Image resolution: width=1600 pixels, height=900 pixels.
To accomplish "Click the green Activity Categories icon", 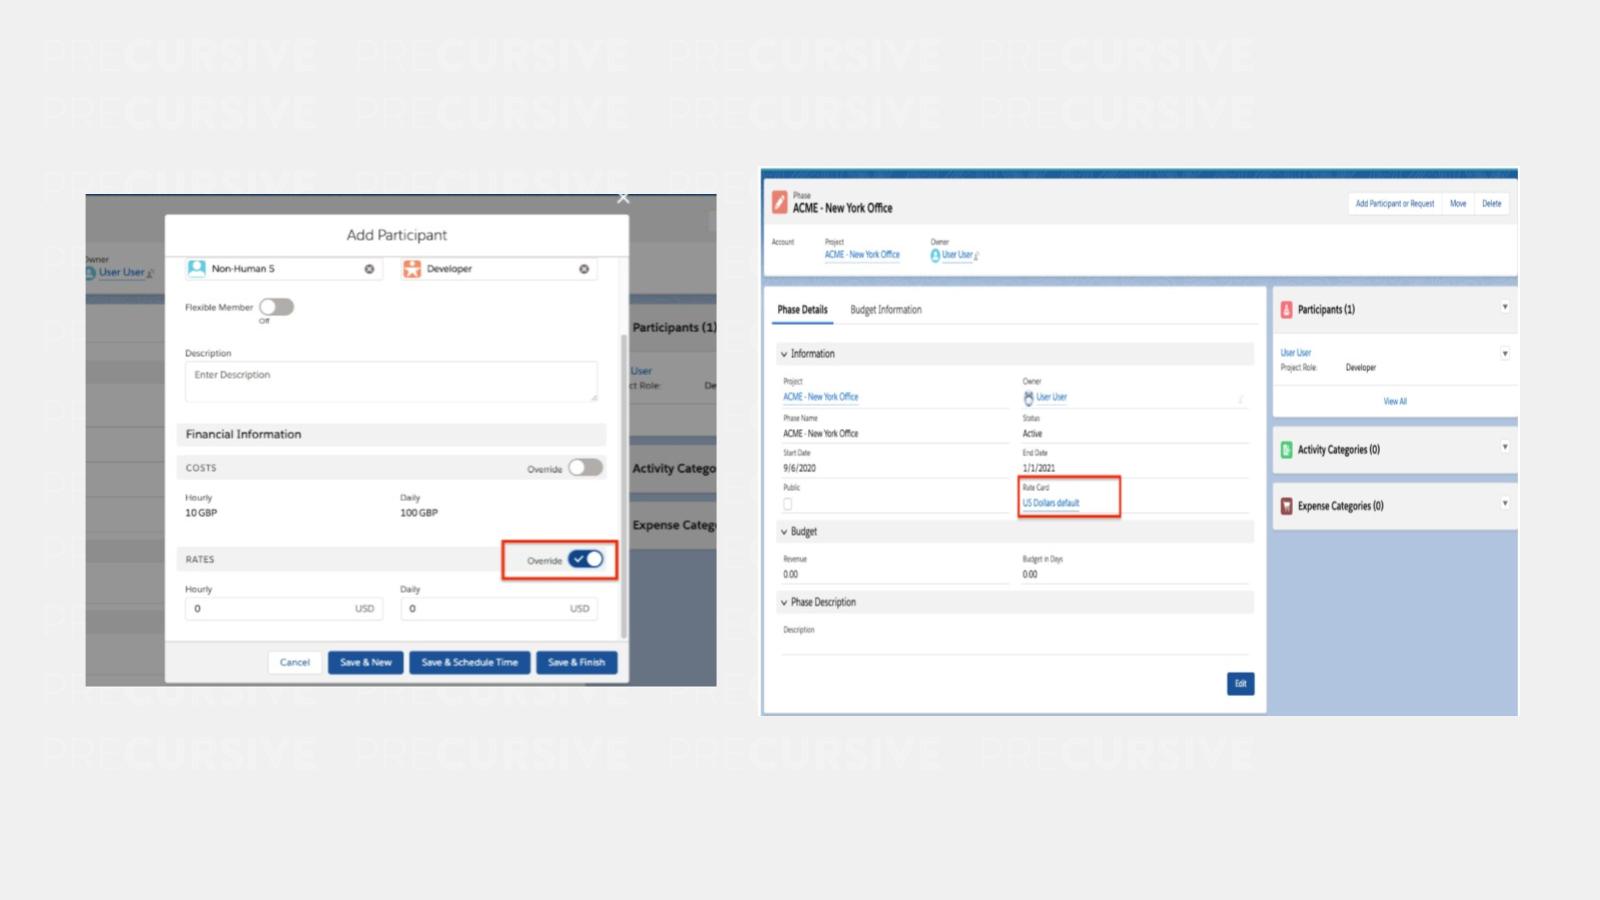I will tap(1286, 450).
